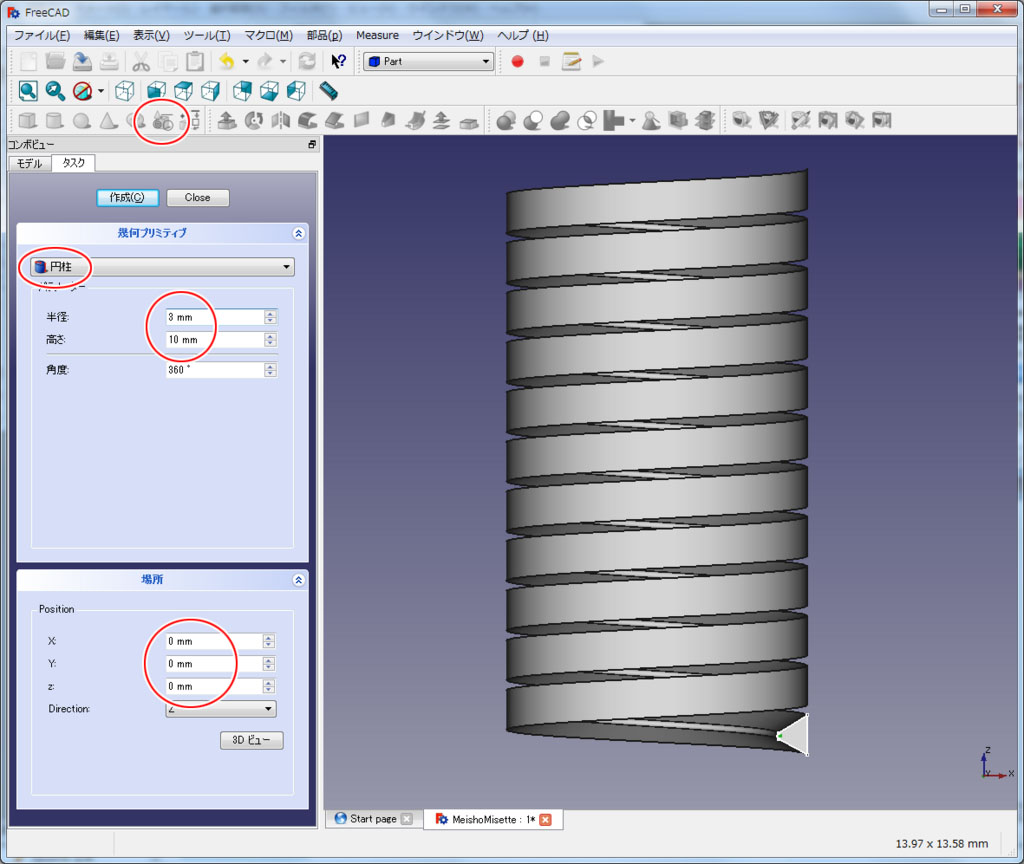This screenshot has width=1024, height=864.
Task: Click the Fit All view icon
Action: point(28,91)
